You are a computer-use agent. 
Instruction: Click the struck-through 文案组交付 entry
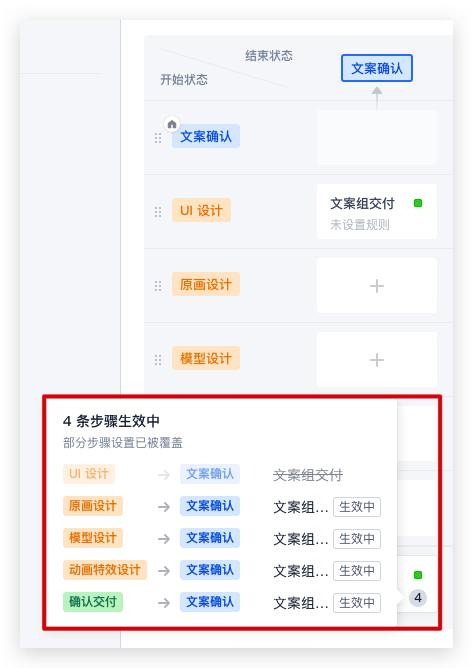308,475
